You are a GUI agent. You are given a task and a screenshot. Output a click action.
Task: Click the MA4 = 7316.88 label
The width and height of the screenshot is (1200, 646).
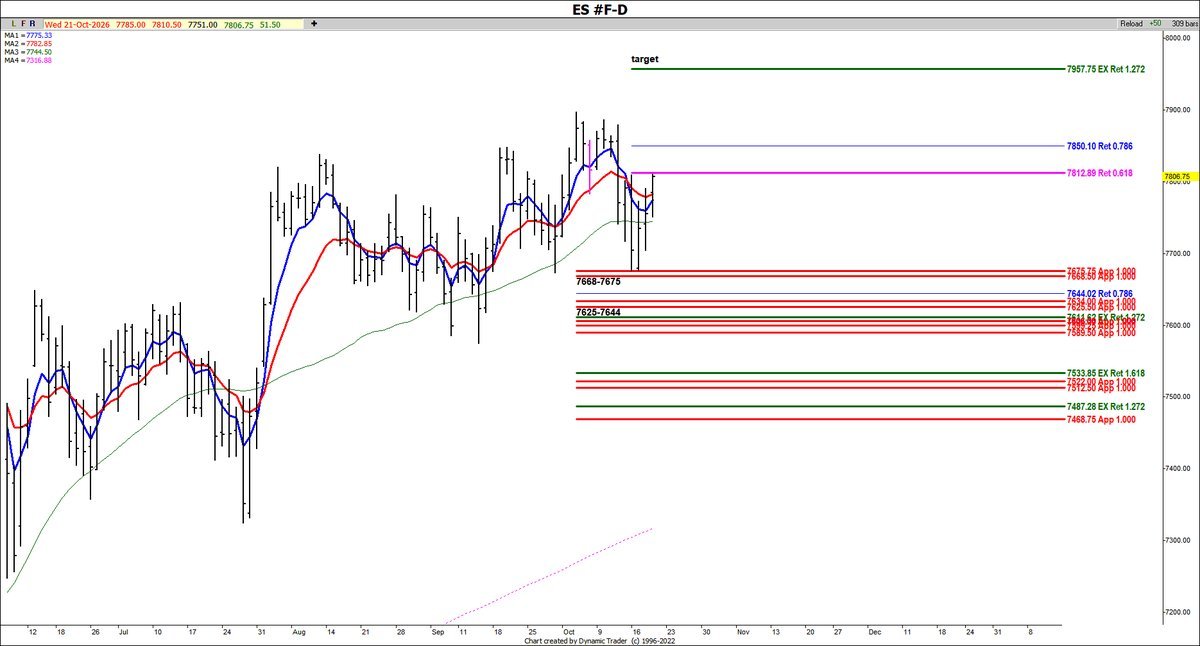[x=28, y=60]
